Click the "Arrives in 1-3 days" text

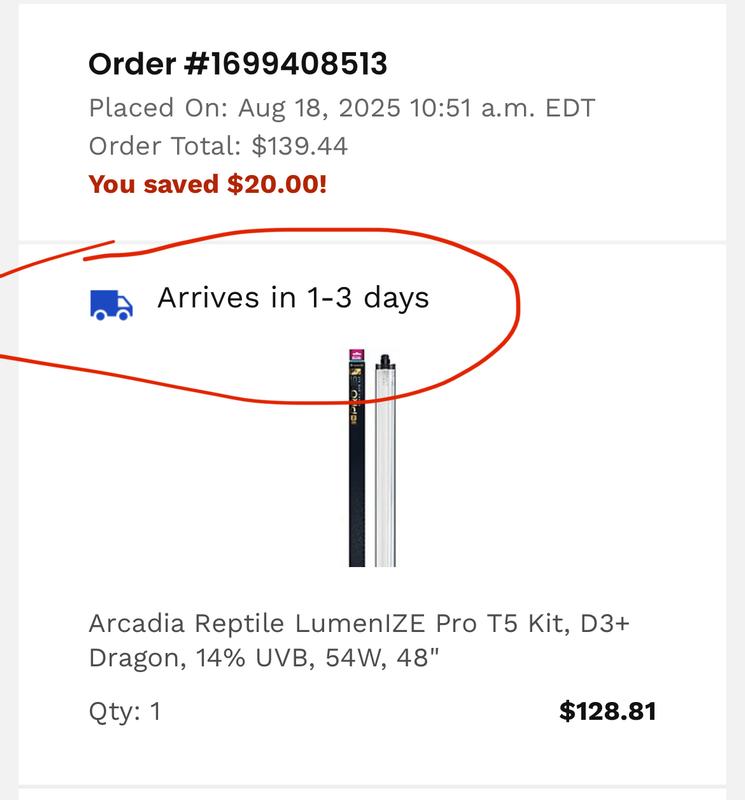point(293,298)
